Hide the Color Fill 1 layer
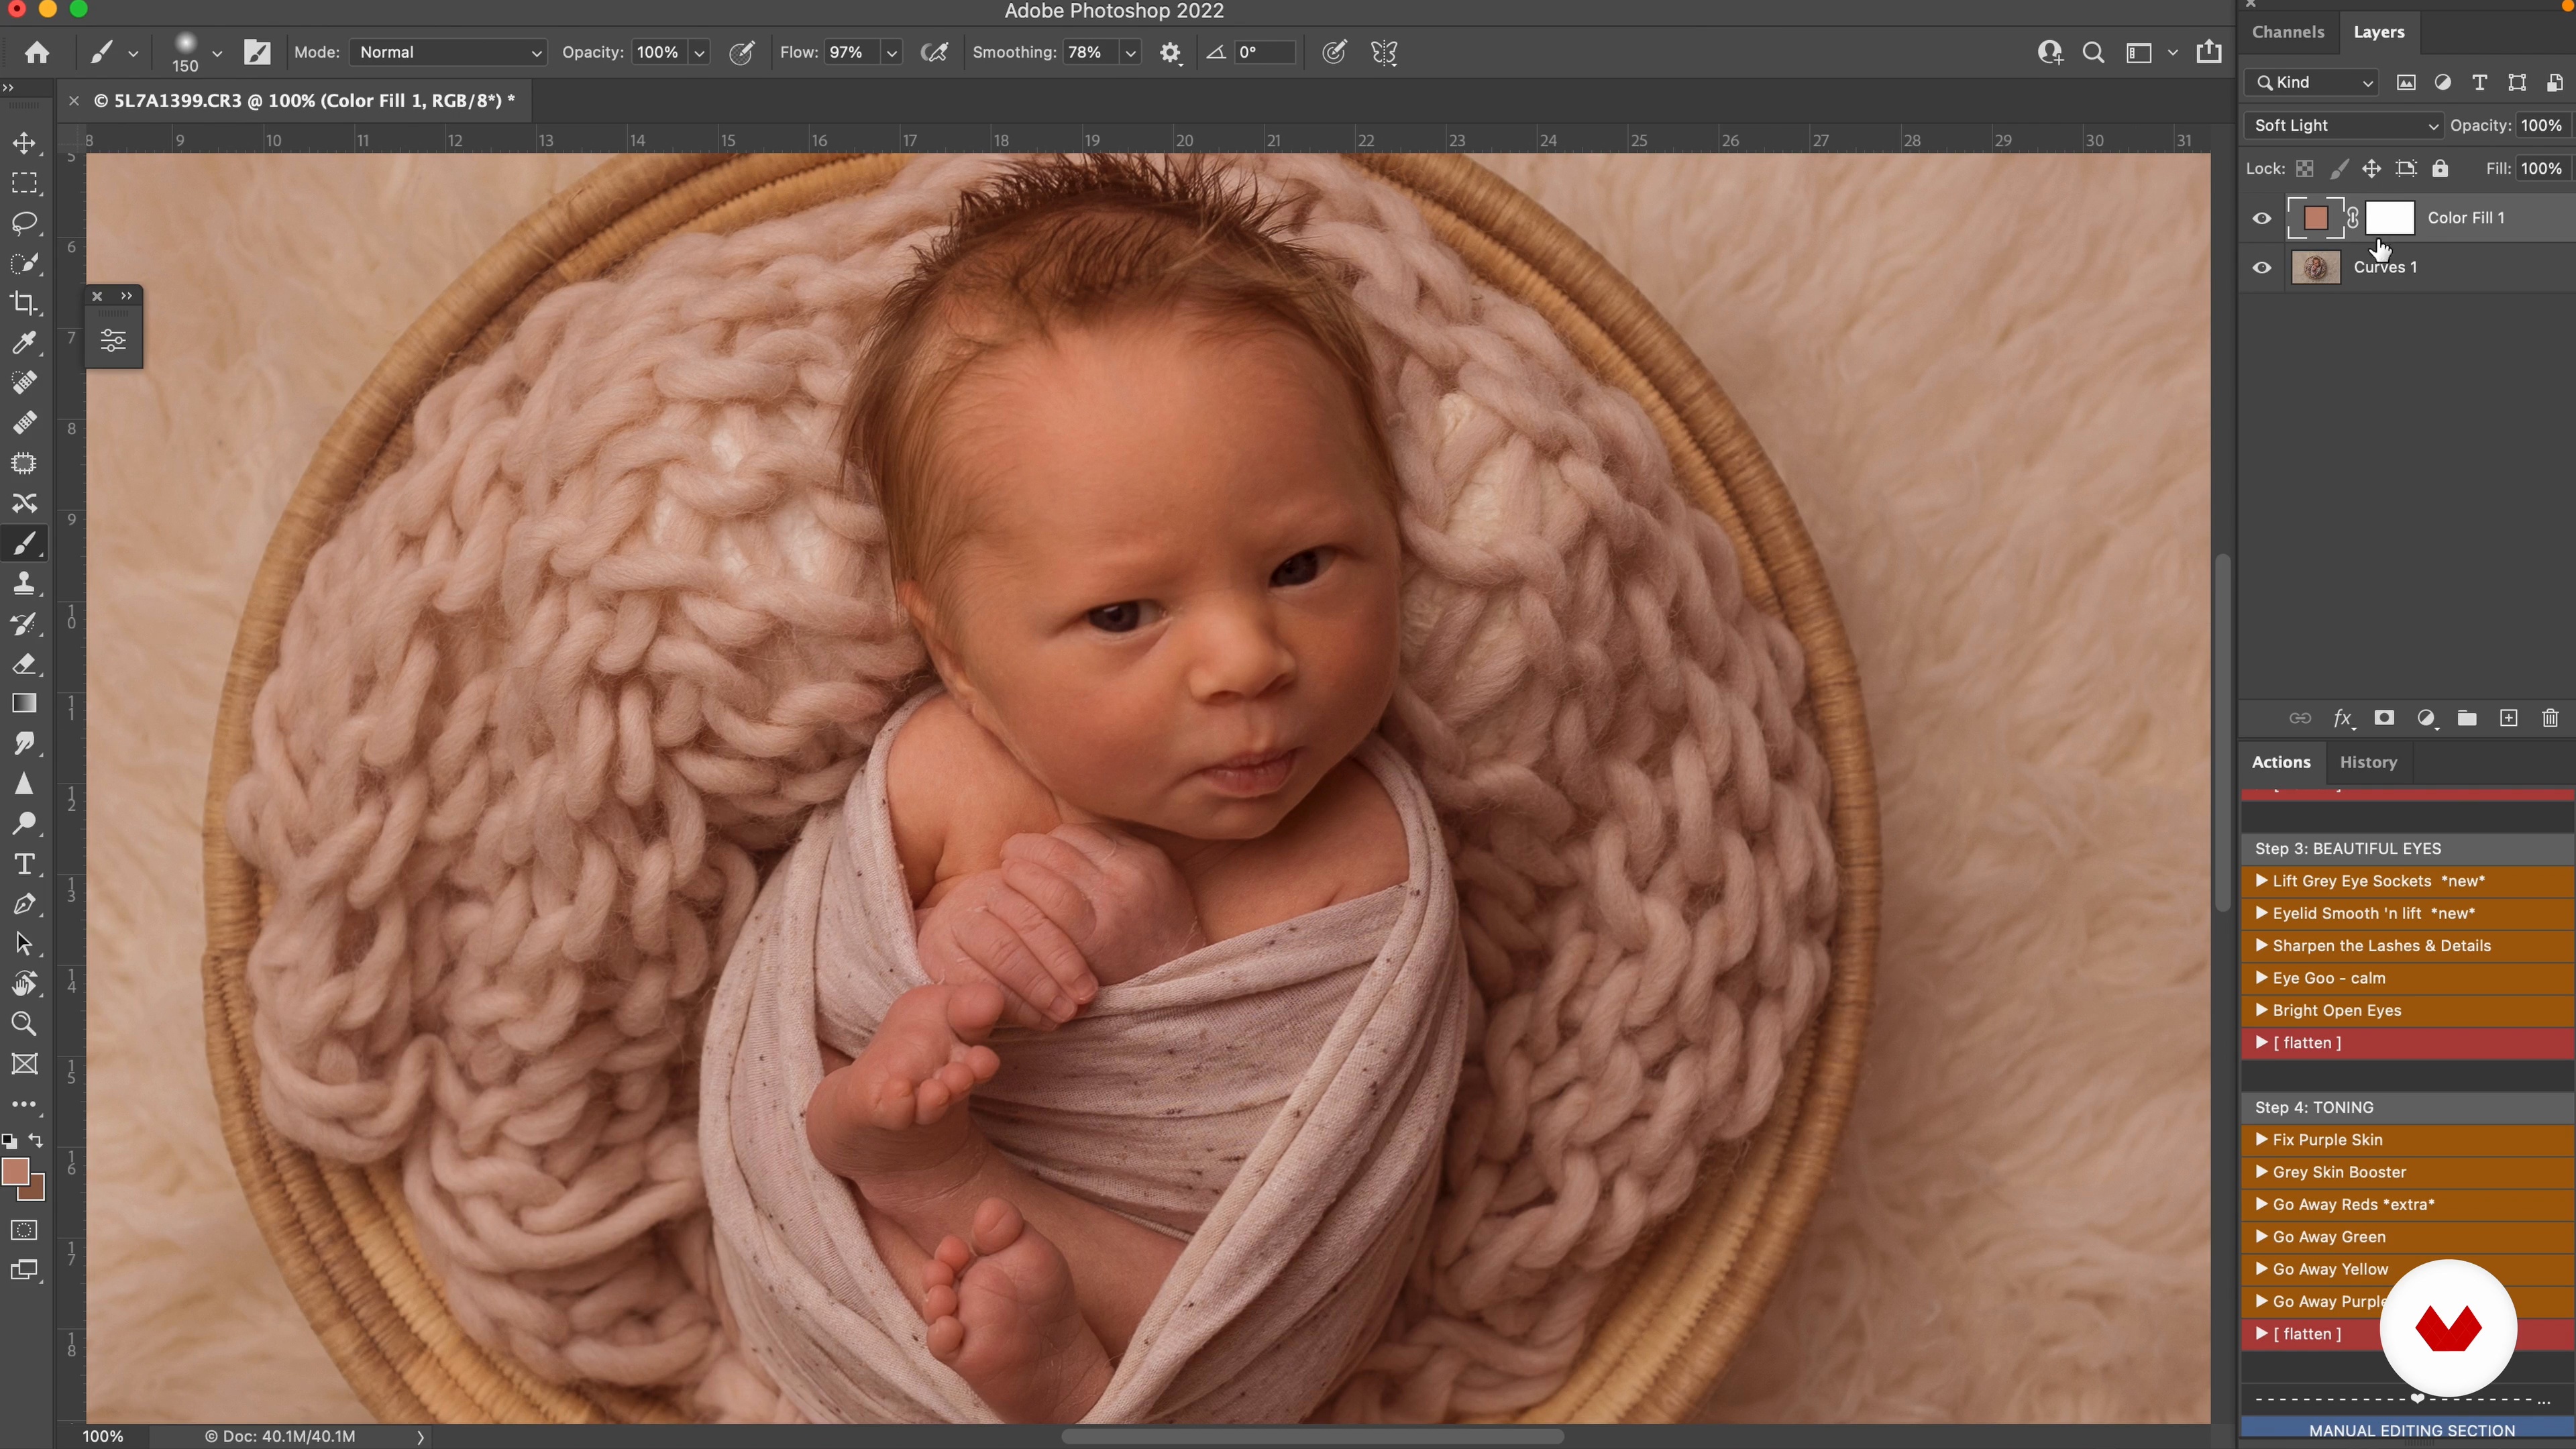The image size is (2576, 1449). 2262,218
